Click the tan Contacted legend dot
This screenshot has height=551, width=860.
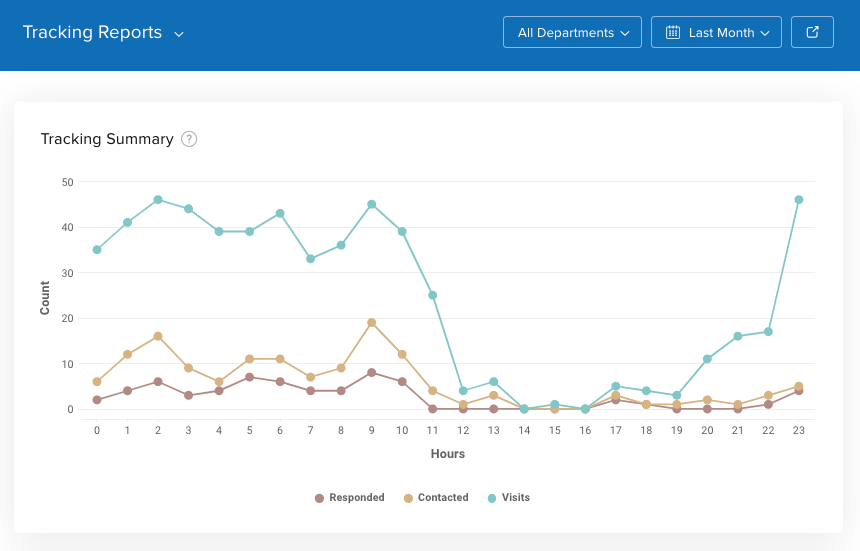[408, 498]
